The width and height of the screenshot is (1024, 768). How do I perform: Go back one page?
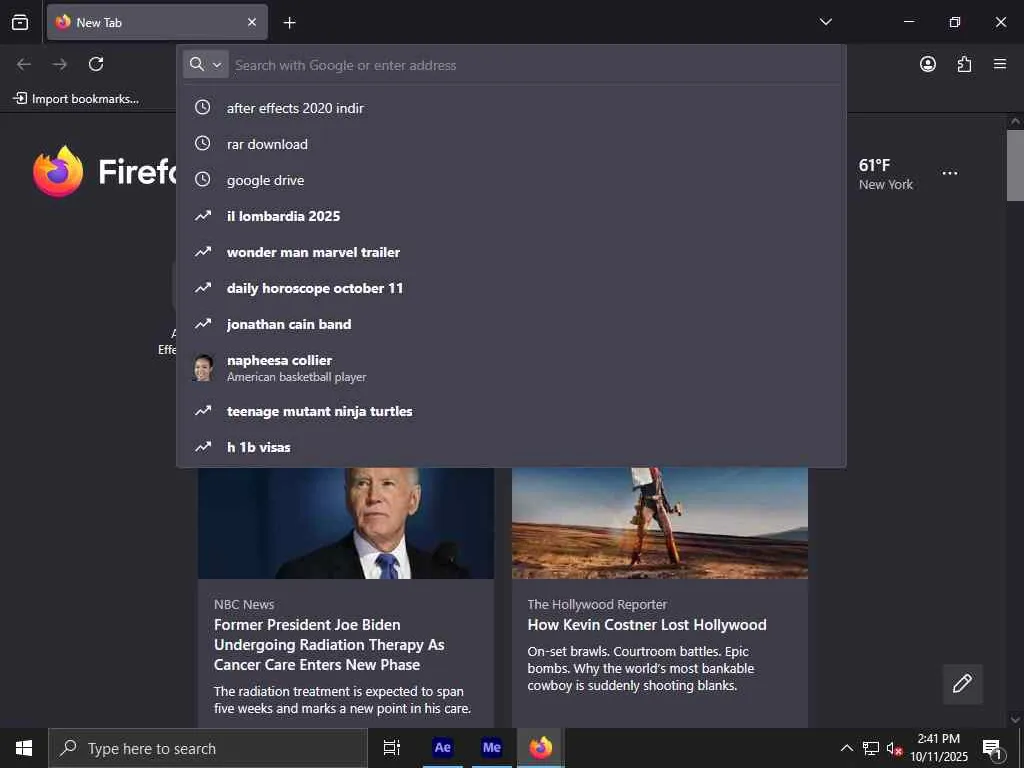tap(24, 64)
